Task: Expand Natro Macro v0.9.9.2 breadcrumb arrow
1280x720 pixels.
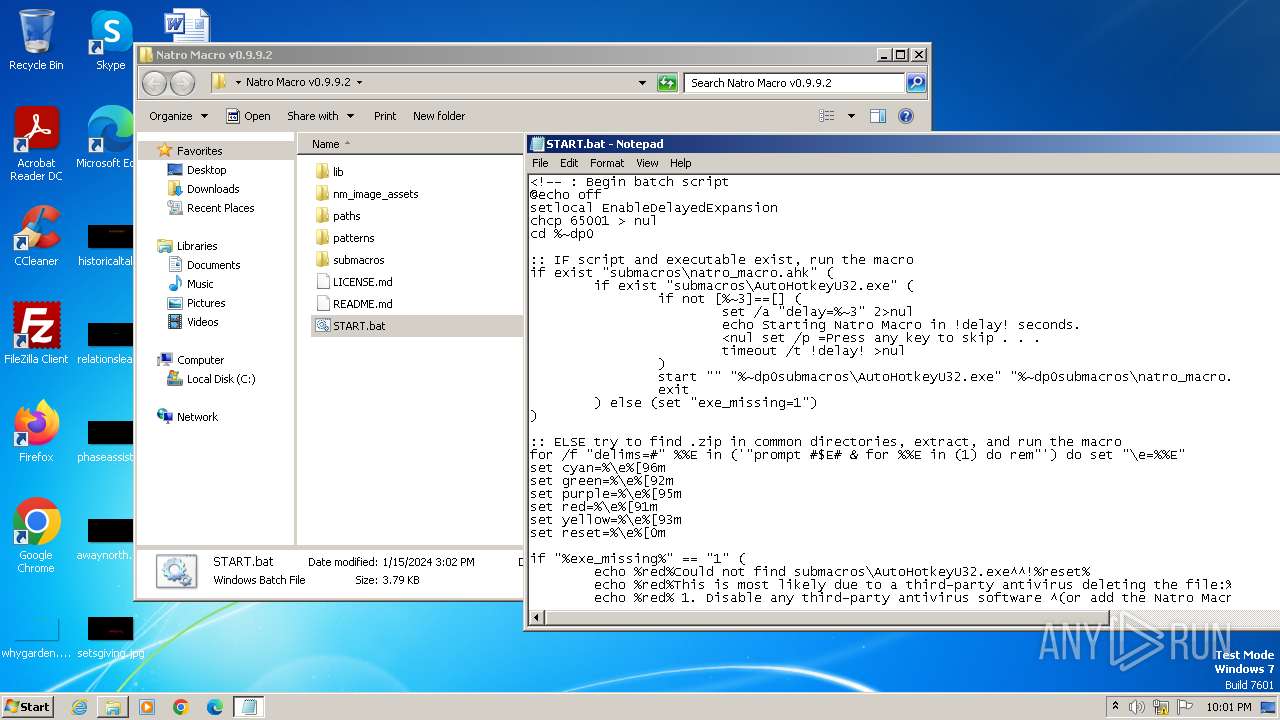Action: point(360,83)
